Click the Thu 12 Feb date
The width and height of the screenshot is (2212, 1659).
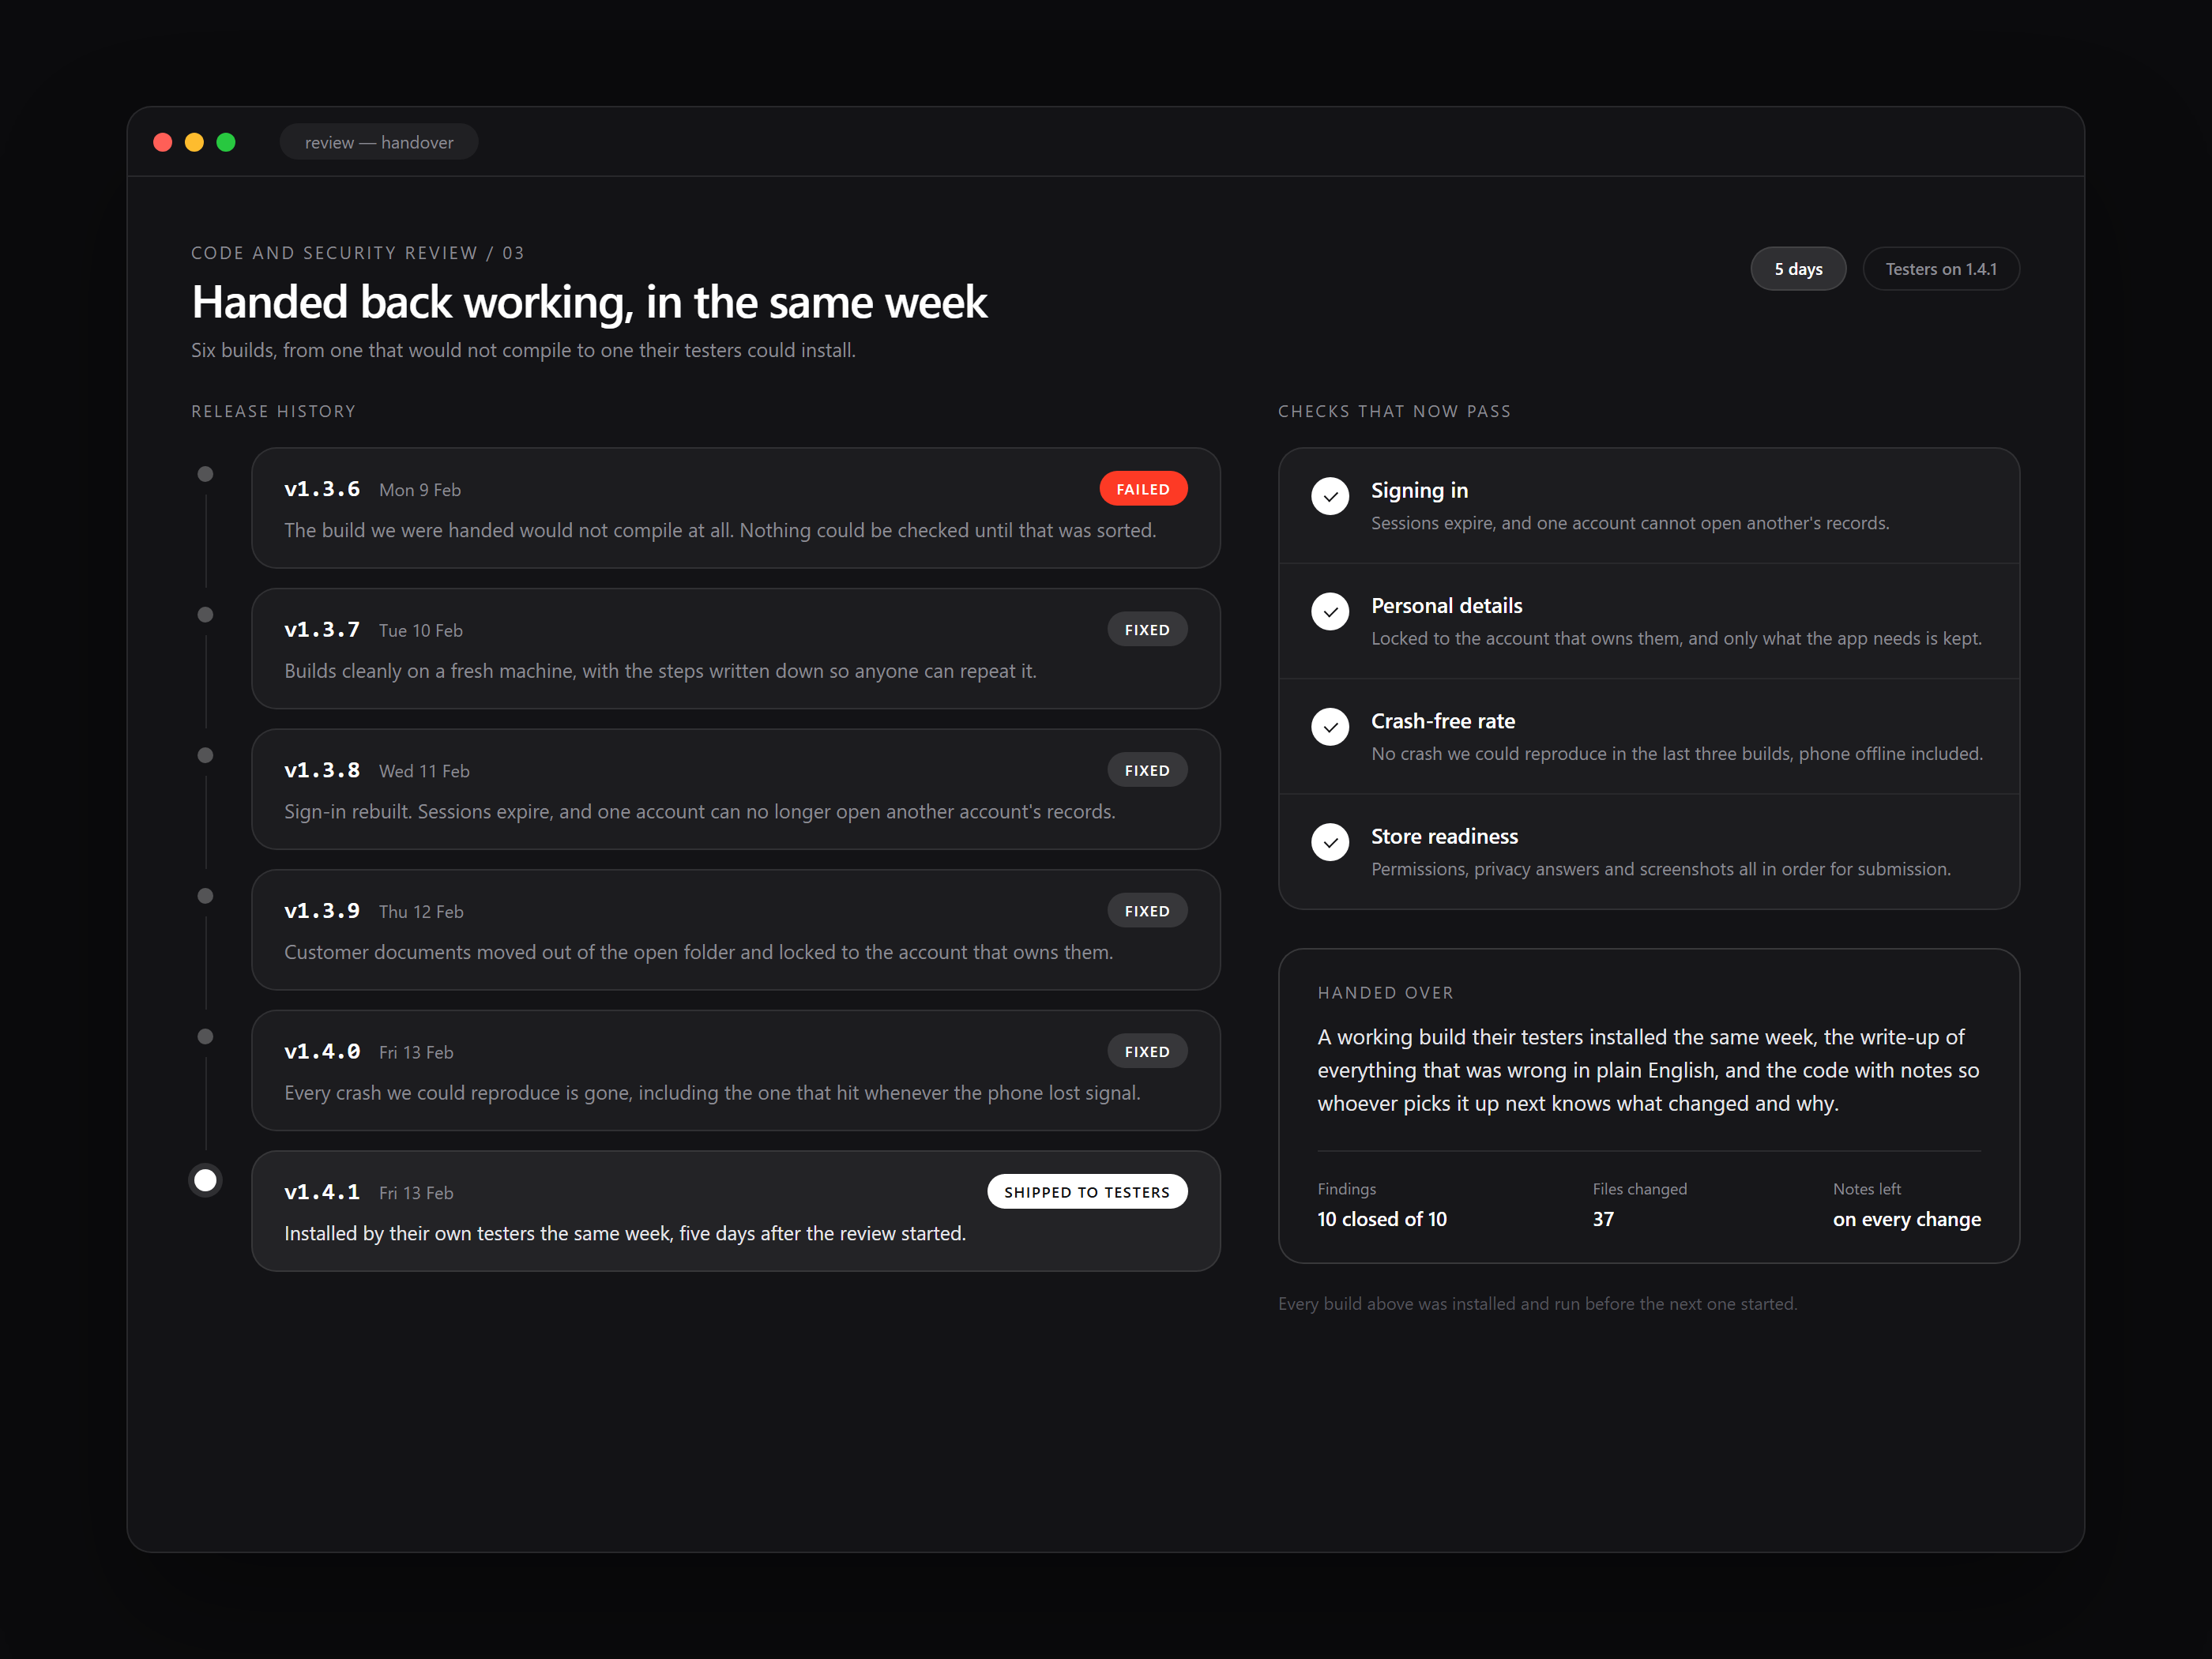tap(421, 912)
